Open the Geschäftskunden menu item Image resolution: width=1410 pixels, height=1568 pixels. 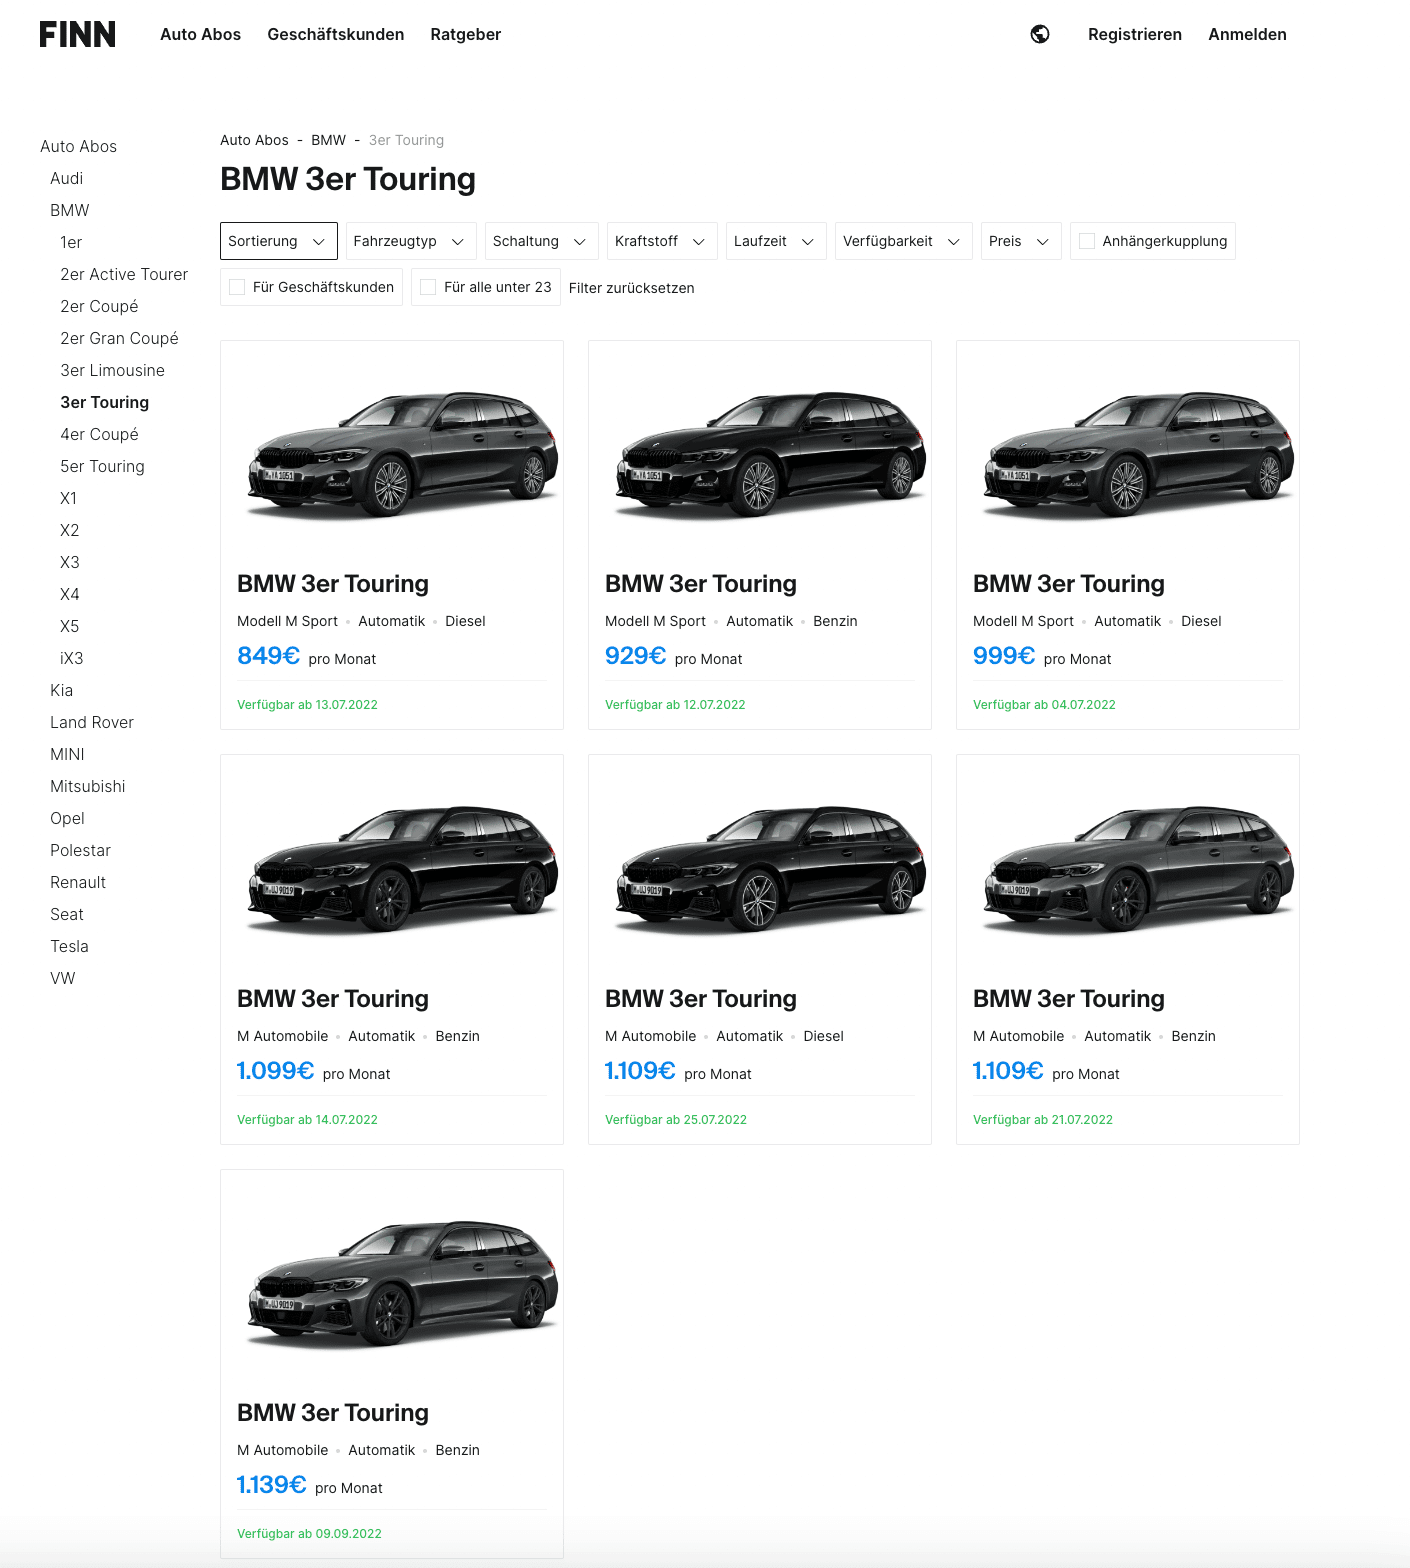point(336,34)
